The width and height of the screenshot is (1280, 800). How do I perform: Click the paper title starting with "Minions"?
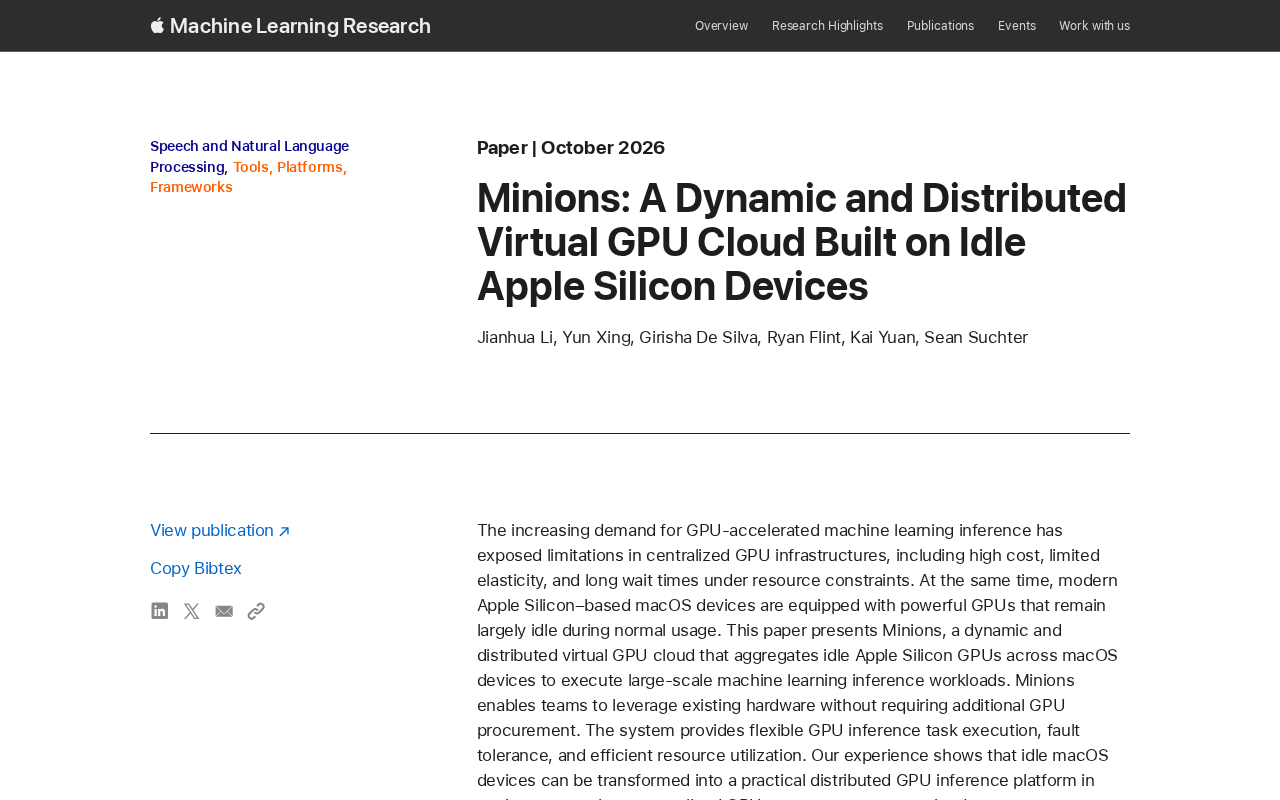click(x=802, y=242)
